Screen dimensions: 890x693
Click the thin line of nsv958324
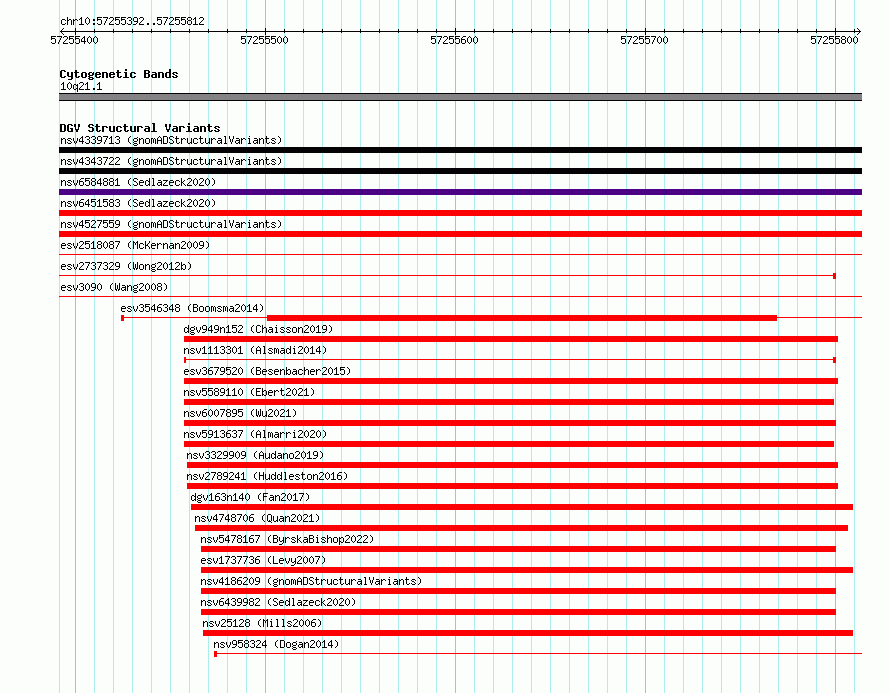[538, 654]
